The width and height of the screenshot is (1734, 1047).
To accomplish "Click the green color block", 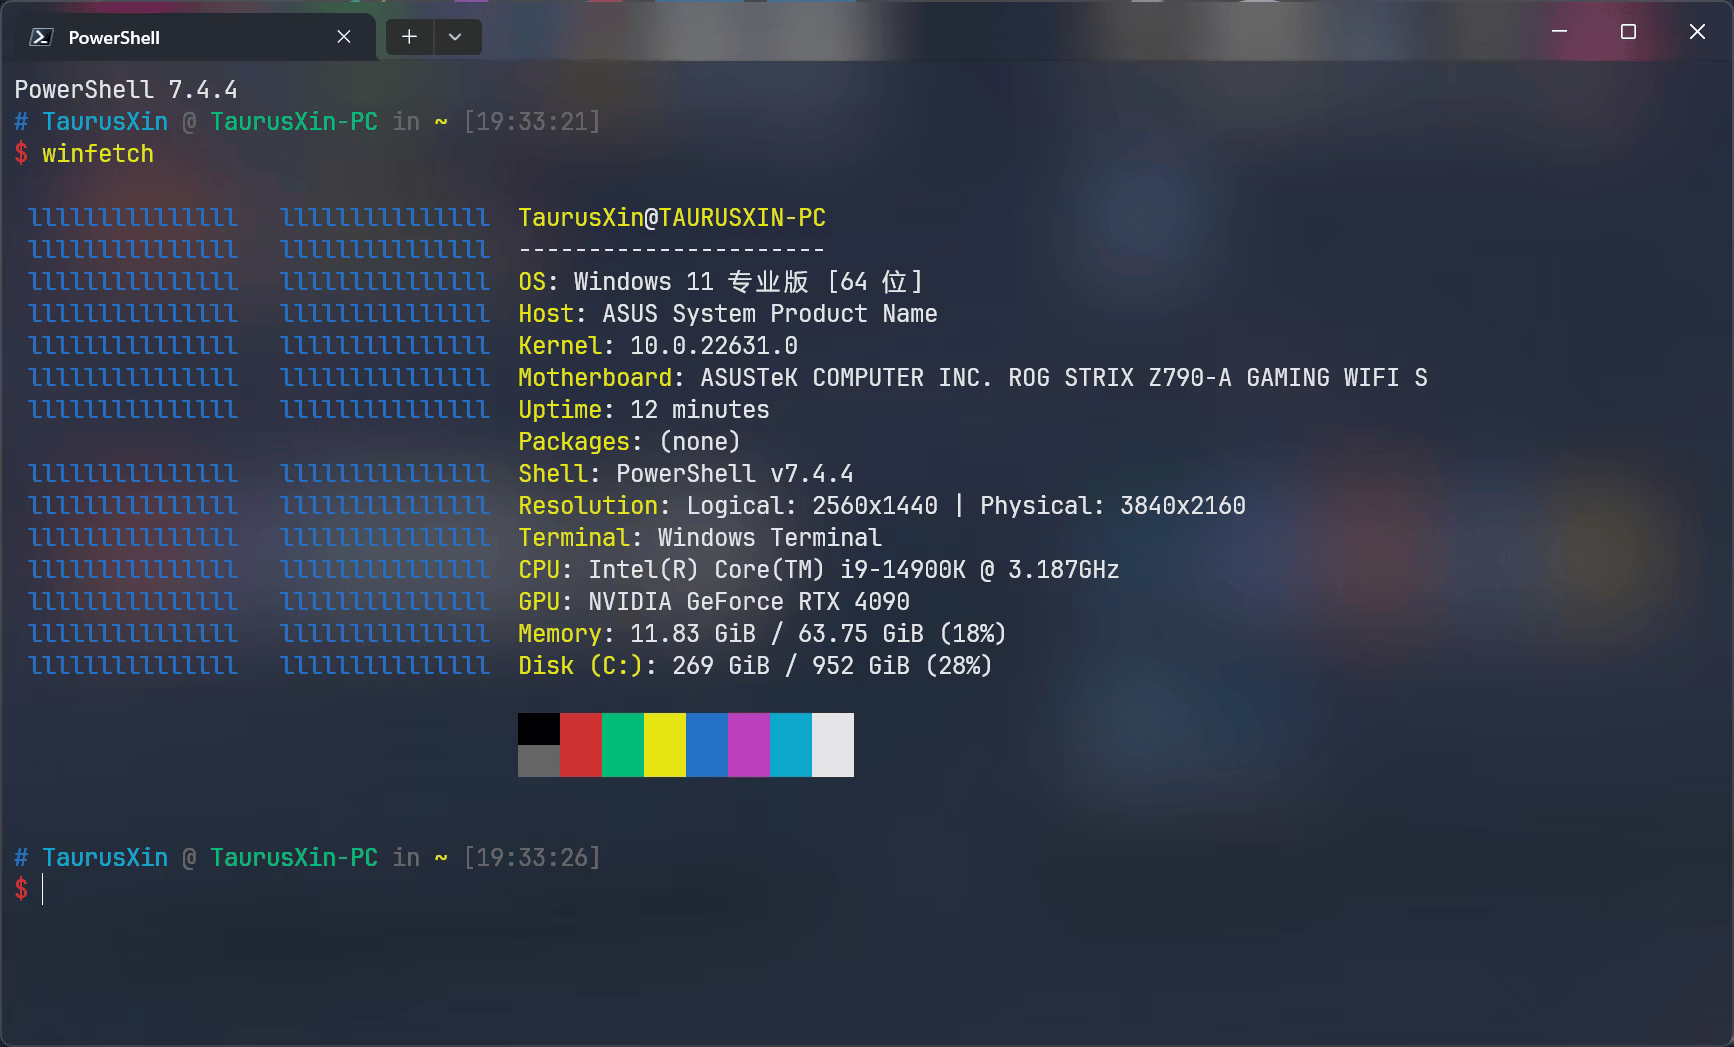I will 623,745.
